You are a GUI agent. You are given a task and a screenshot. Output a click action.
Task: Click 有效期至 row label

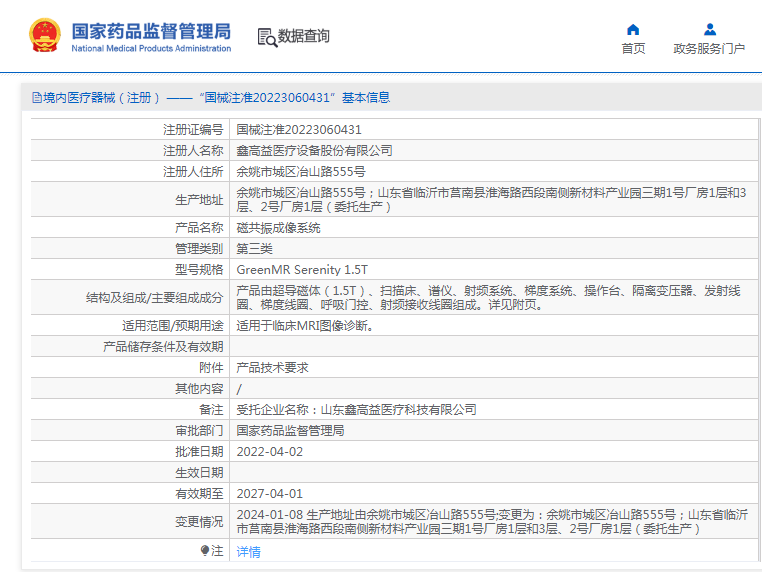click(199, 493)
